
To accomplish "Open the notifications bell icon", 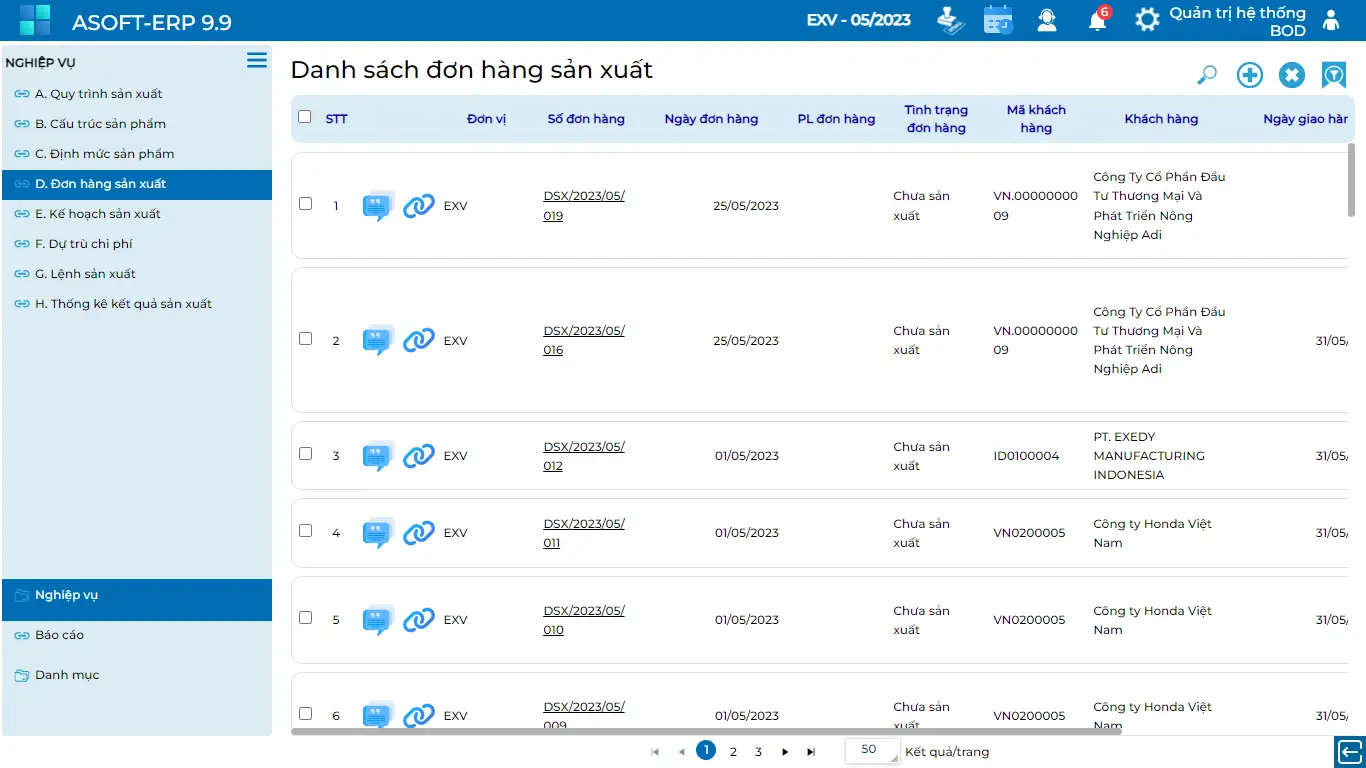I will (x=1097, y=20).
